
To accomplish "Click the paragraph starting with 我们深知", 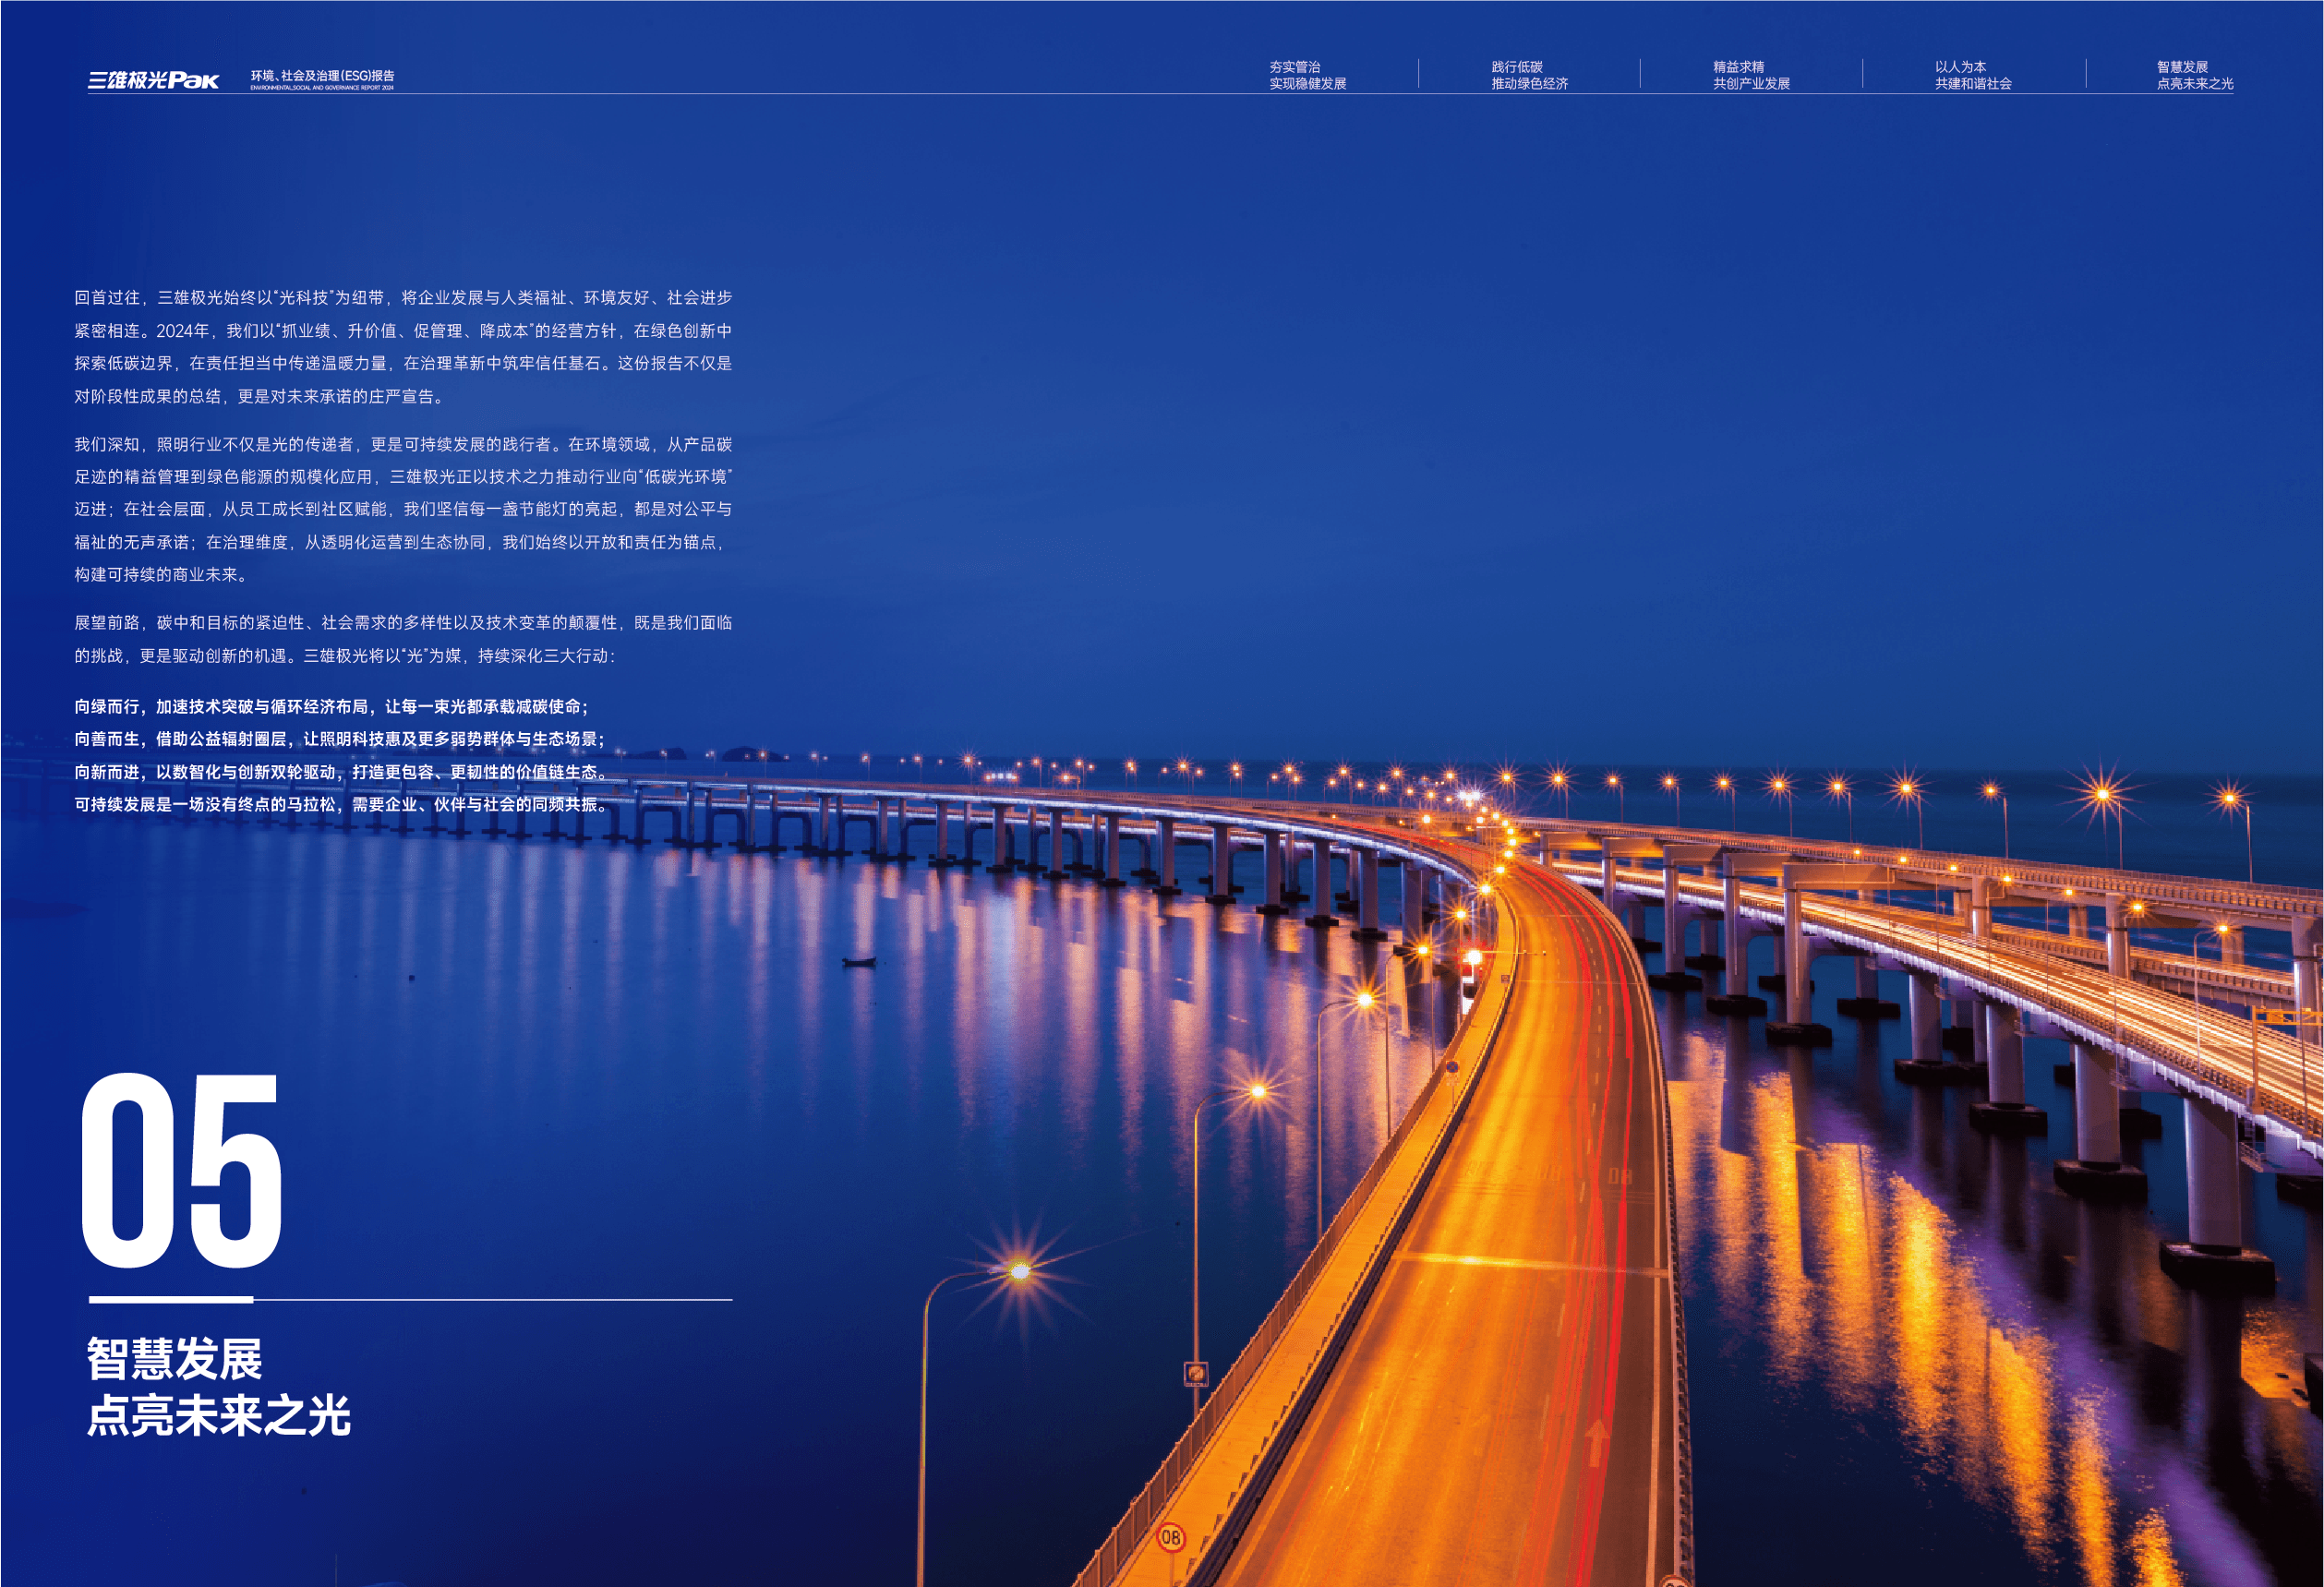I will (x=403, y=509).
